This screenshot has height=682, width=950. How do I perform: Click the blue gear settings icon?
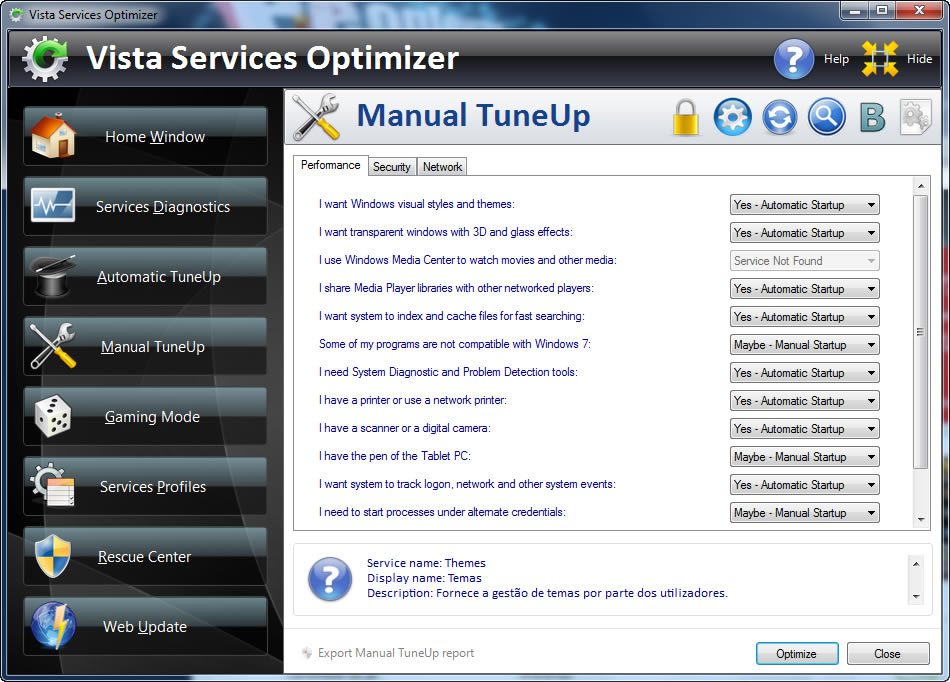(x=732, y=117)
